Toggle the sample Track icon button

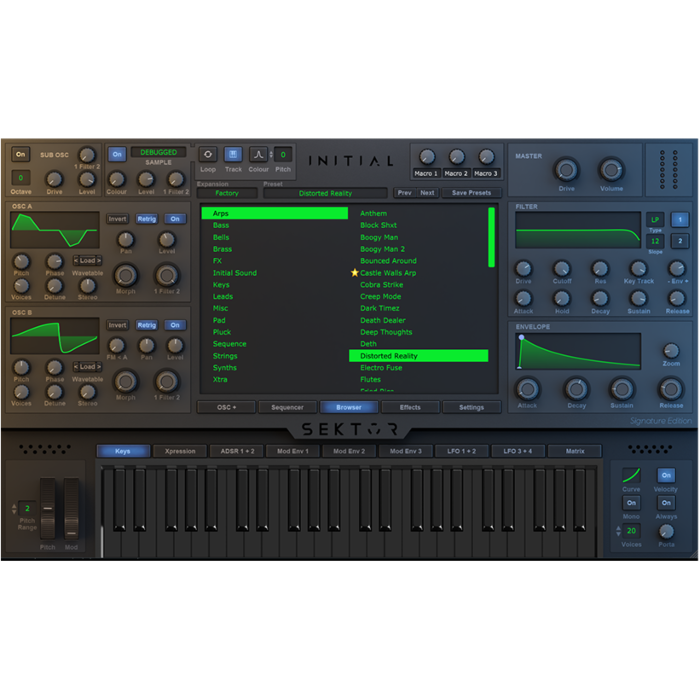pyautogui.click(x=233, y=154)
